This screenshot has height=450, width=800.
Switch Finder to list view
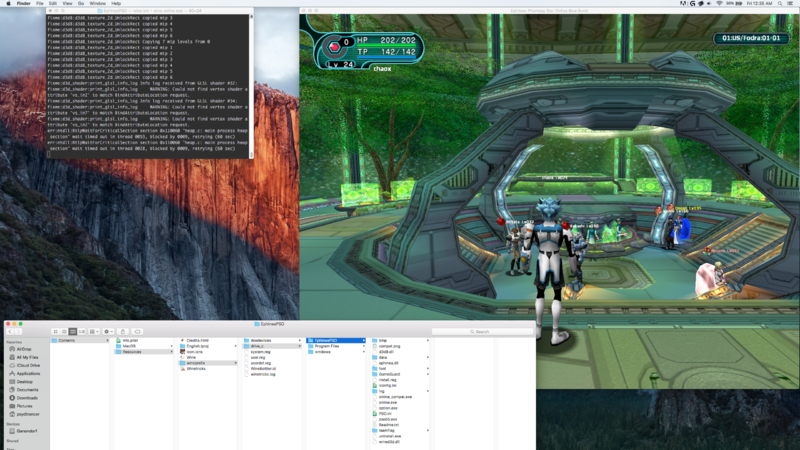[x=64, y=332]
